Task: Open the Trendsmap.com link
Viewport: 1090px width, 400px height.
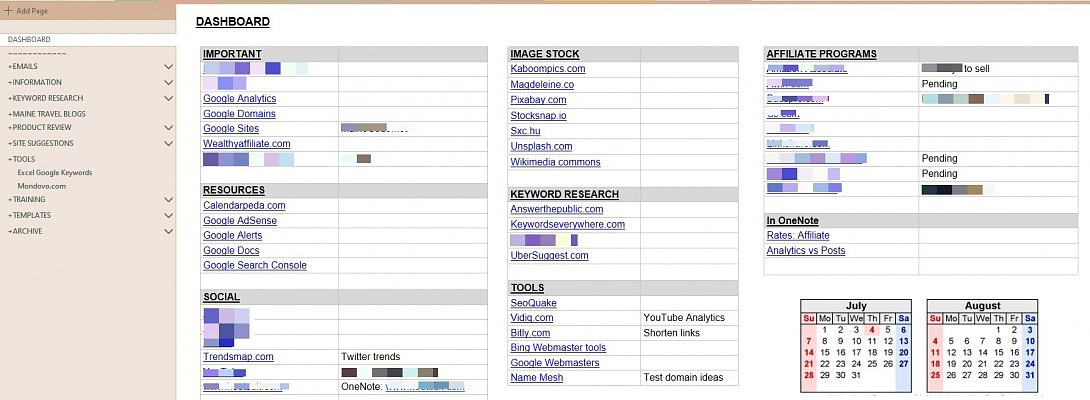Action: click(x=238, y=356)
